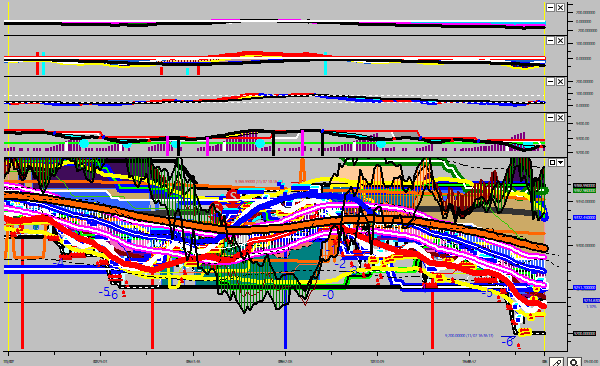Minimize the pane with purple histogram bars
The height and width of the screenshot is (366, 600).
coord(550,118)
